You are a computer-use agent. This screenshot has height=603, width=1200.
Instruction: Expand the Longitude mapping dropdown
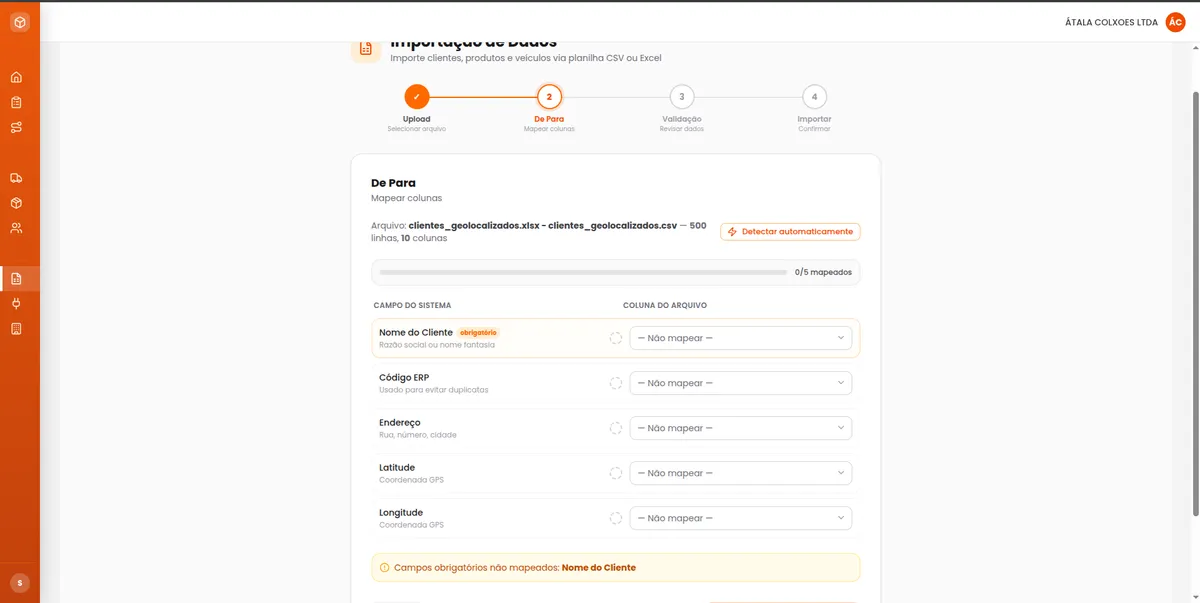[x=741, y=518]
